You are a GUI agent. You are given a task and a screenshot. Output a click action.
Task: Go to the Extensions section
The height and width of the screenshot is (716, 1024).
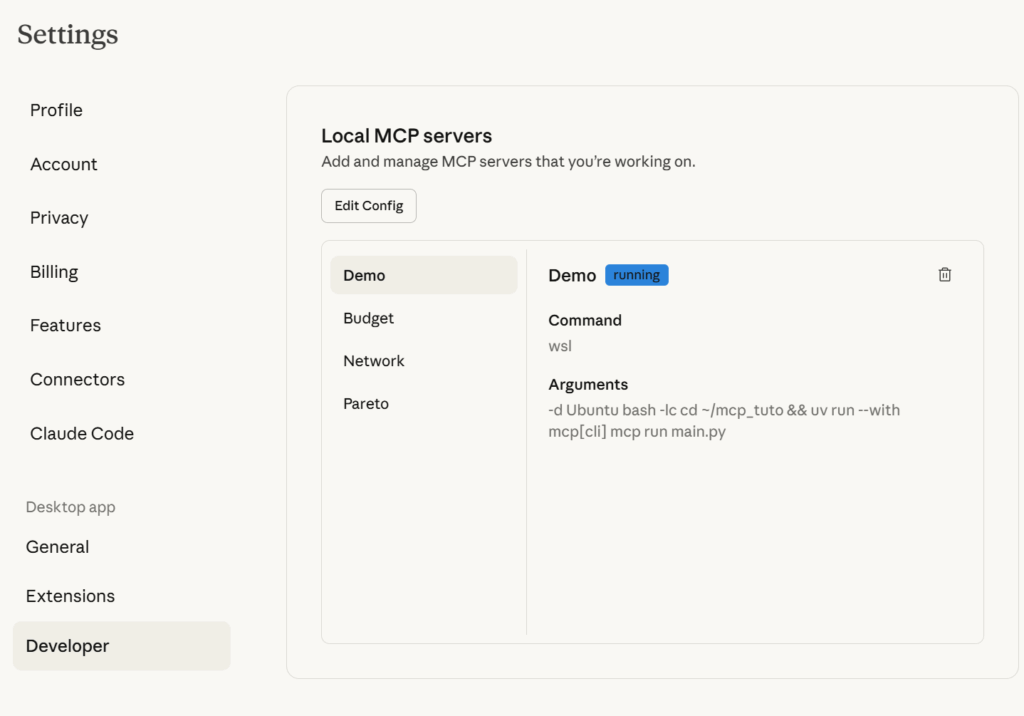[70, 596]
